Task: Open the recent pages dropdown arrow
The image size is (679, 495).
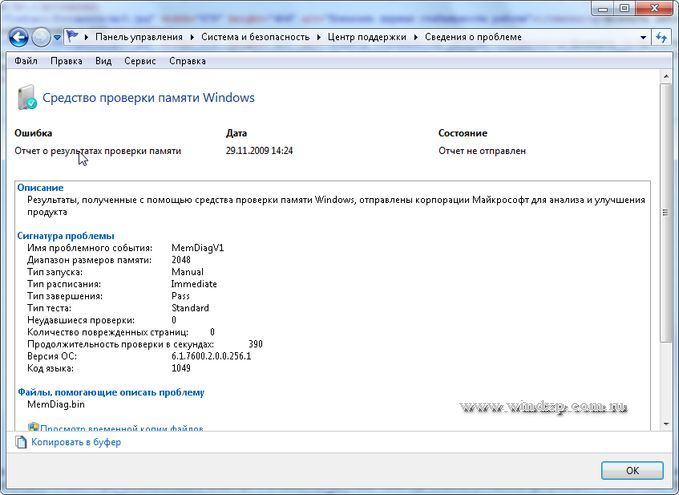Action: tap(57, 38)
